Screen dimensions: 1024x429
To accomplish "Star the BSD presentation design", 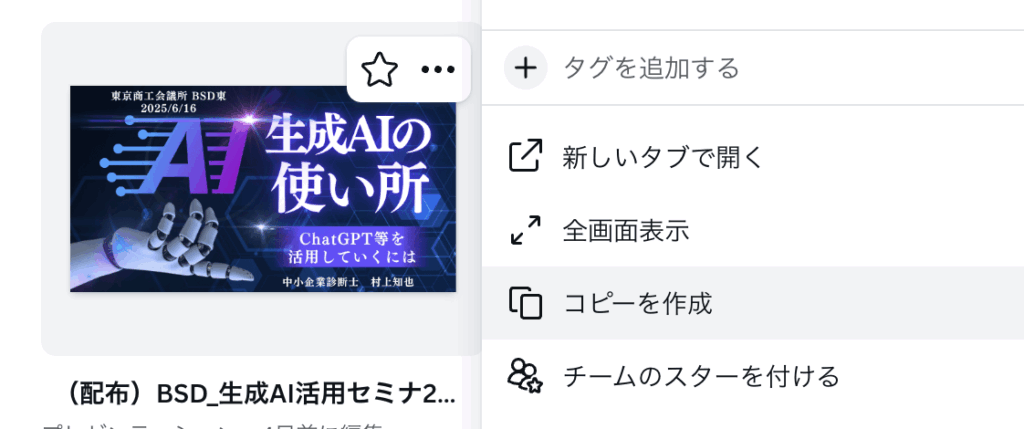I will pyautogui.click(x=379, y=69).
